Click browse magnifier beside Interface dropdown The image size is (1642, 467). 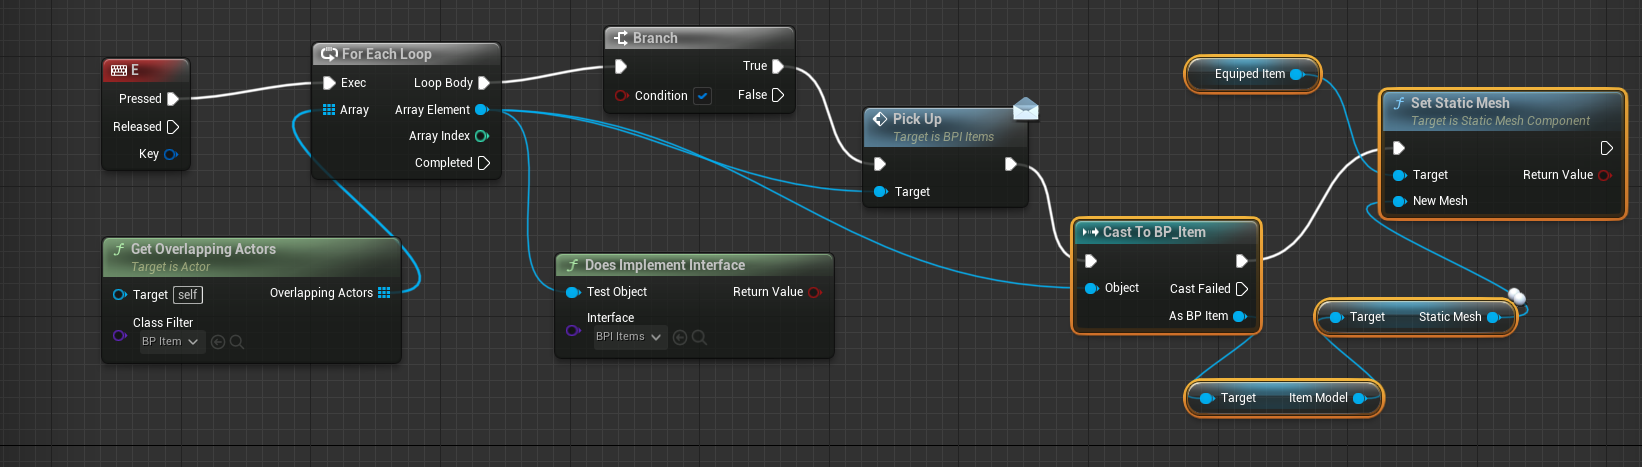click(x=699, y=337)
